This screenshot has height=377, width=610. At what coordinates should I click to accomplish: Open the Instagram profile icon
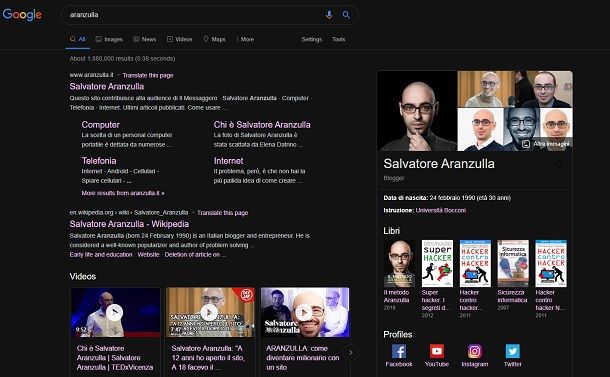pos(475,351)
